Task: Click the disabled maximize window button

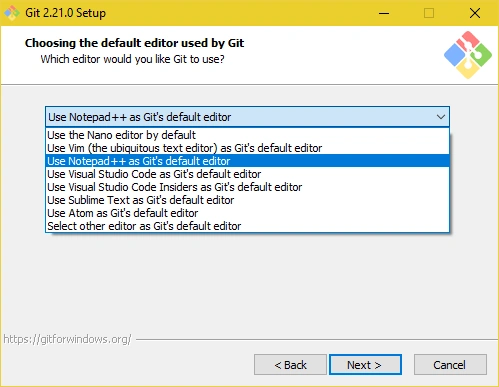Action: (429, 13)
